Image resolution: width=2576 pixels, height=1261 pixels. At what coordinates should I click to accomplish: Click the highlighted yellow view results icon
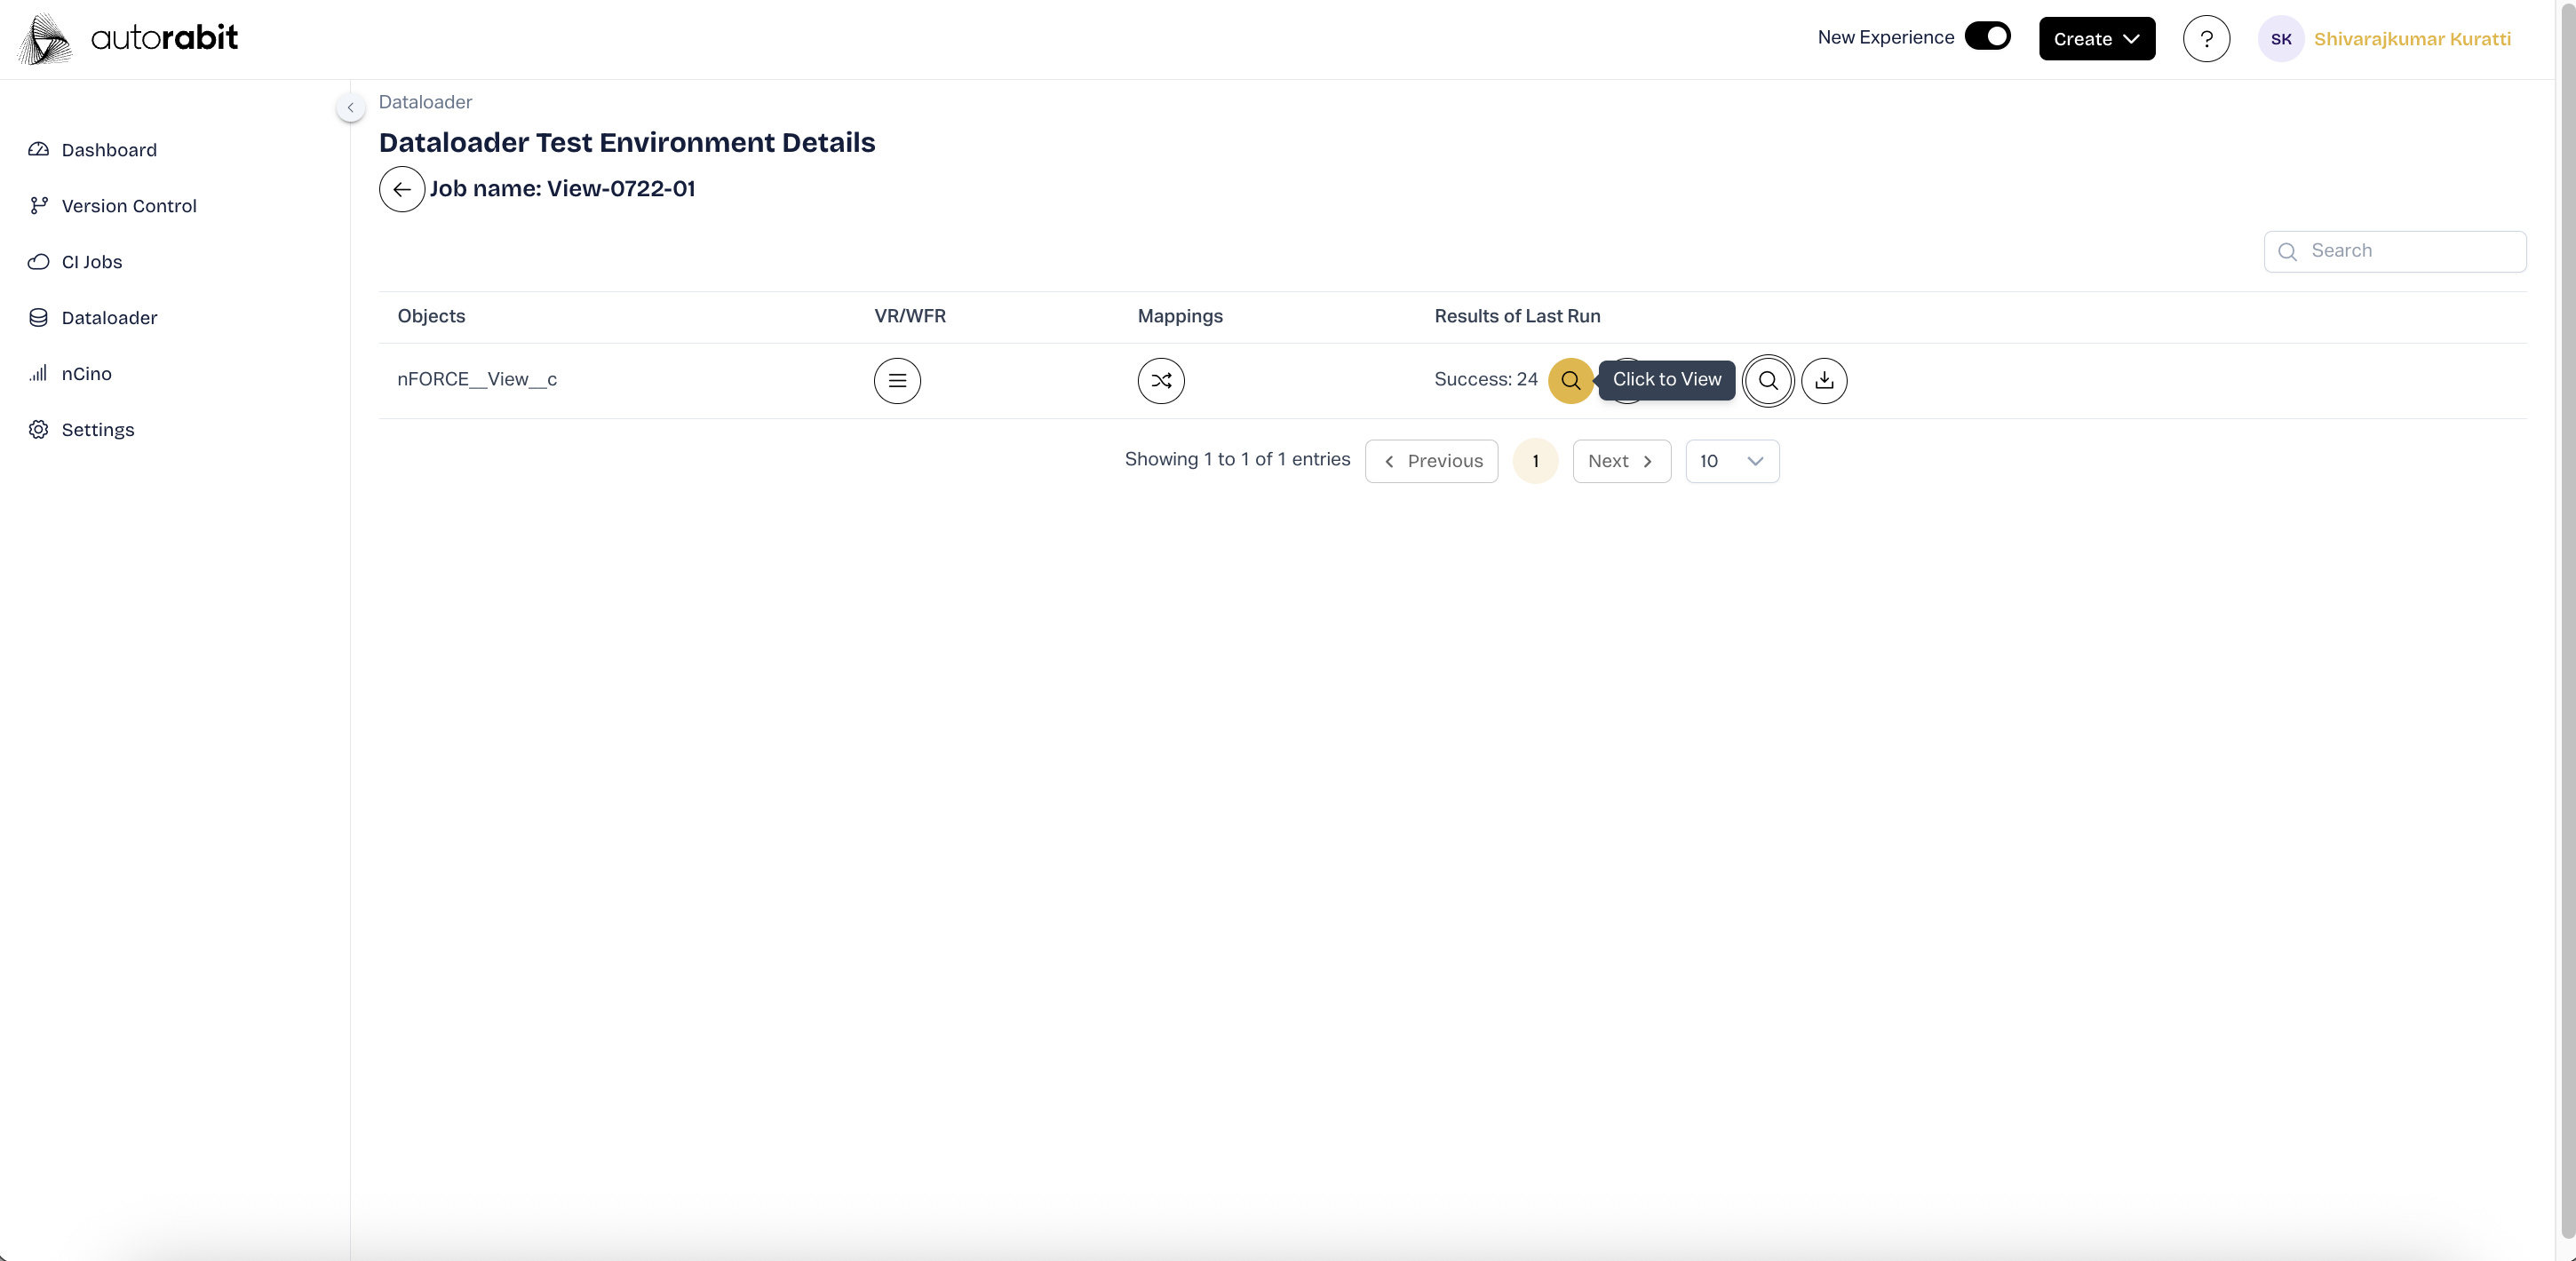[1570, 380]
